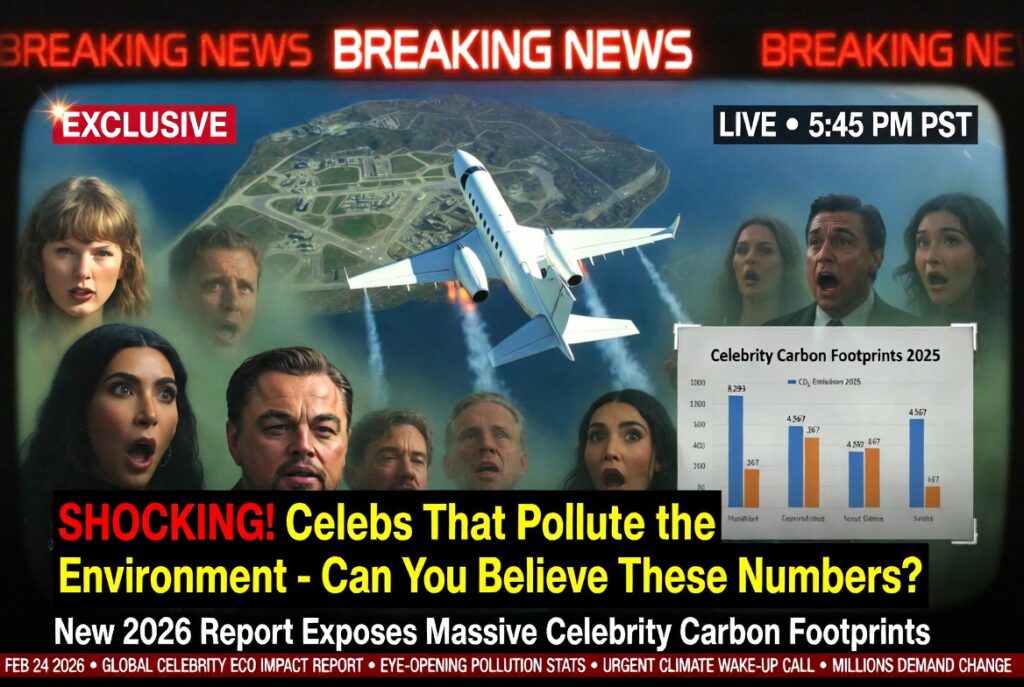Click URGENT CLIMATE WAKE-UP CALL ticker item
The height and width of the screenshot is (687, 1024).
point(708,666)
